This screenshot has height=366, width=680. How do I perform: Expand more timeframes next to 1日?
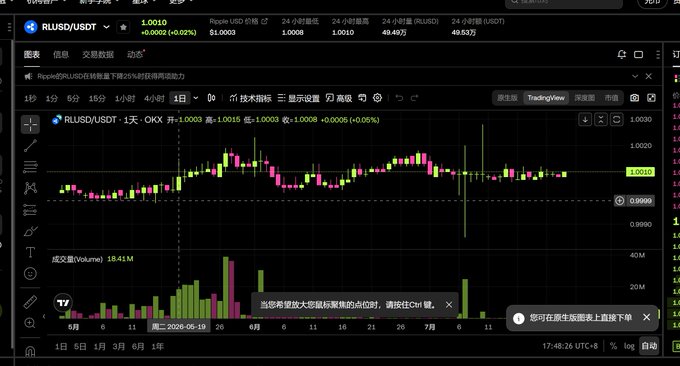[196, 98]
